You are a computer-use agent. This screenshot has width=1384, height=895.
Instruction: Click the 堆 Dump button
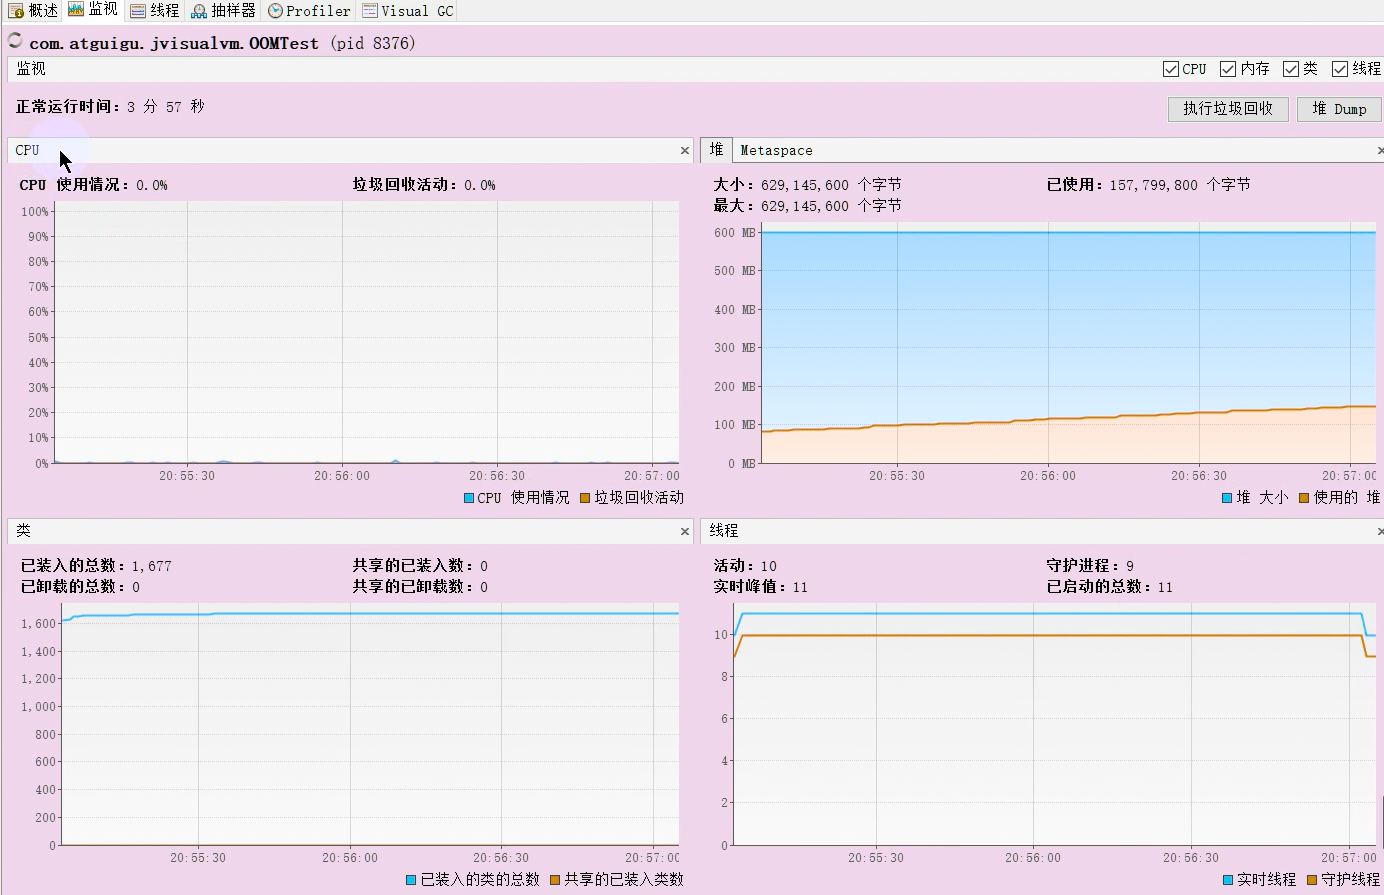[x=1339, y=109]
